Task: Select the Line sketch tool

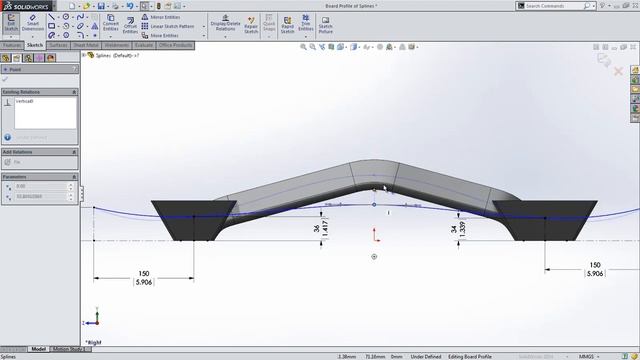Action: coord(51,17)
